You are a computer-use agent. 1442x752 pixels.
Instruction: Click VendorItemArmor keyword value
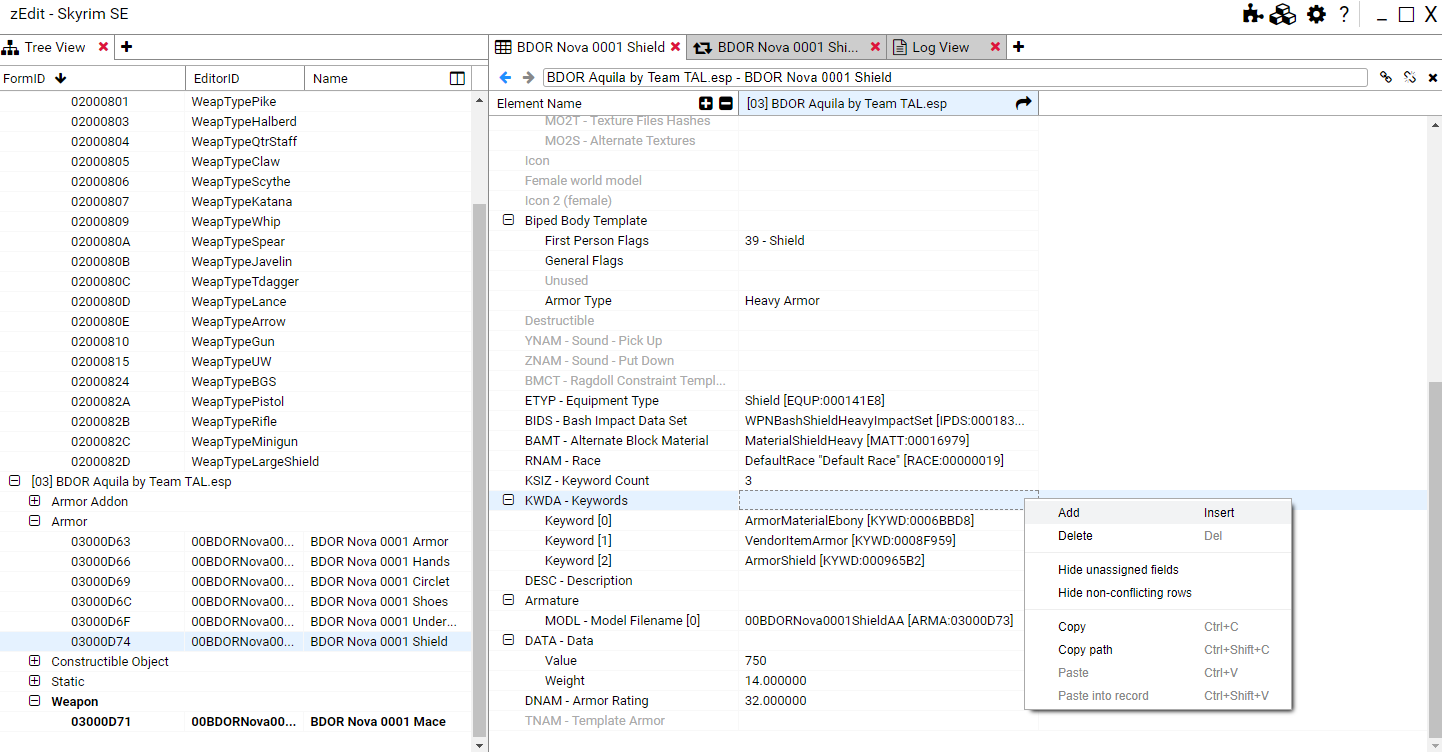[x=850, y=540]
